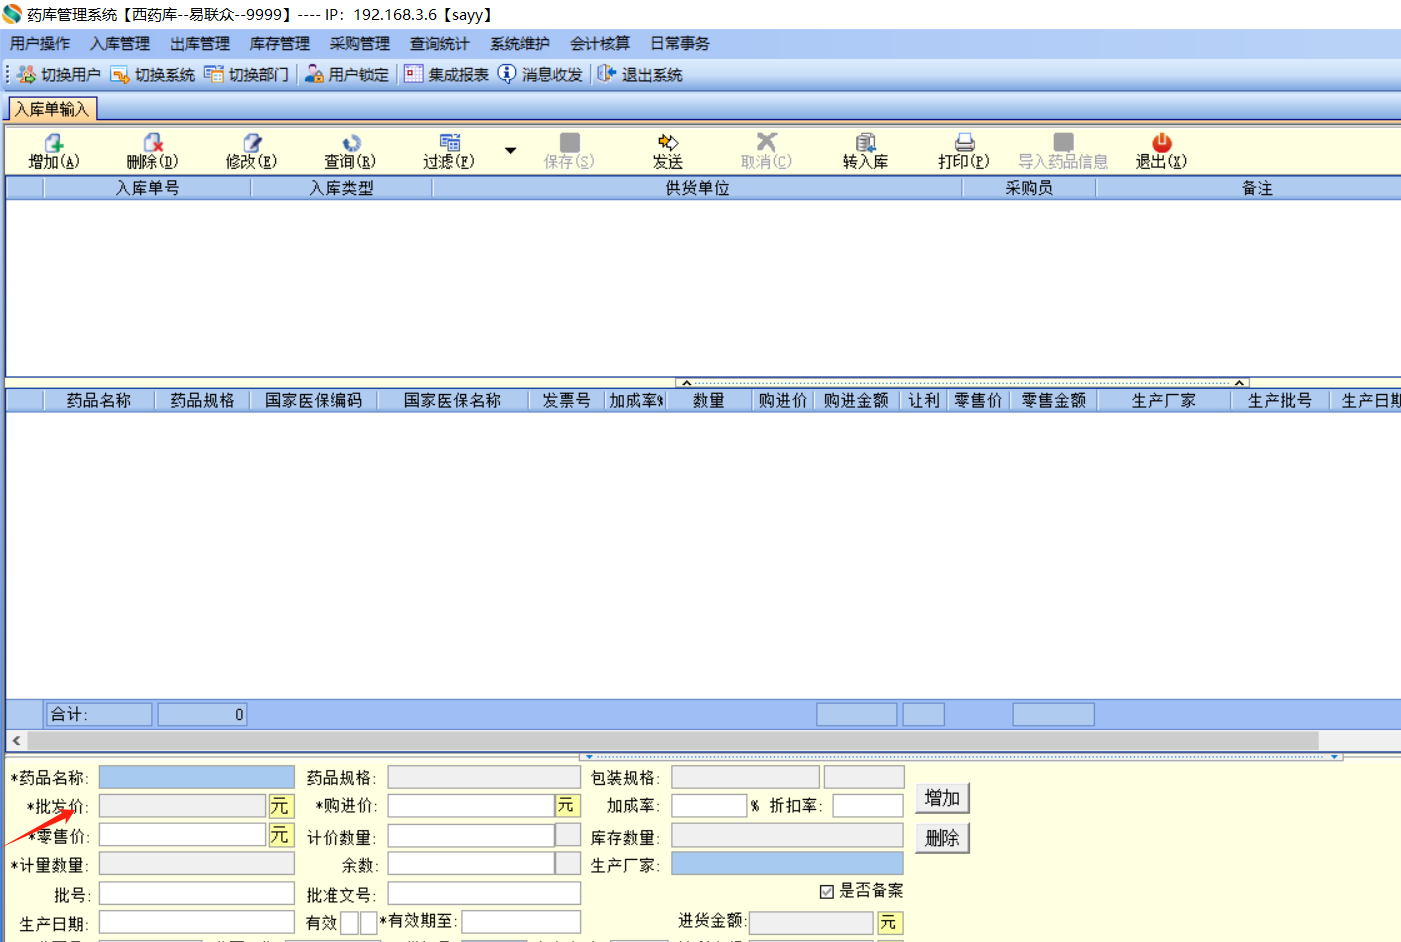Viewport: 1401px width, 942px height.
Task: Click the 生产批号 column header
Action: (1280, 401)
